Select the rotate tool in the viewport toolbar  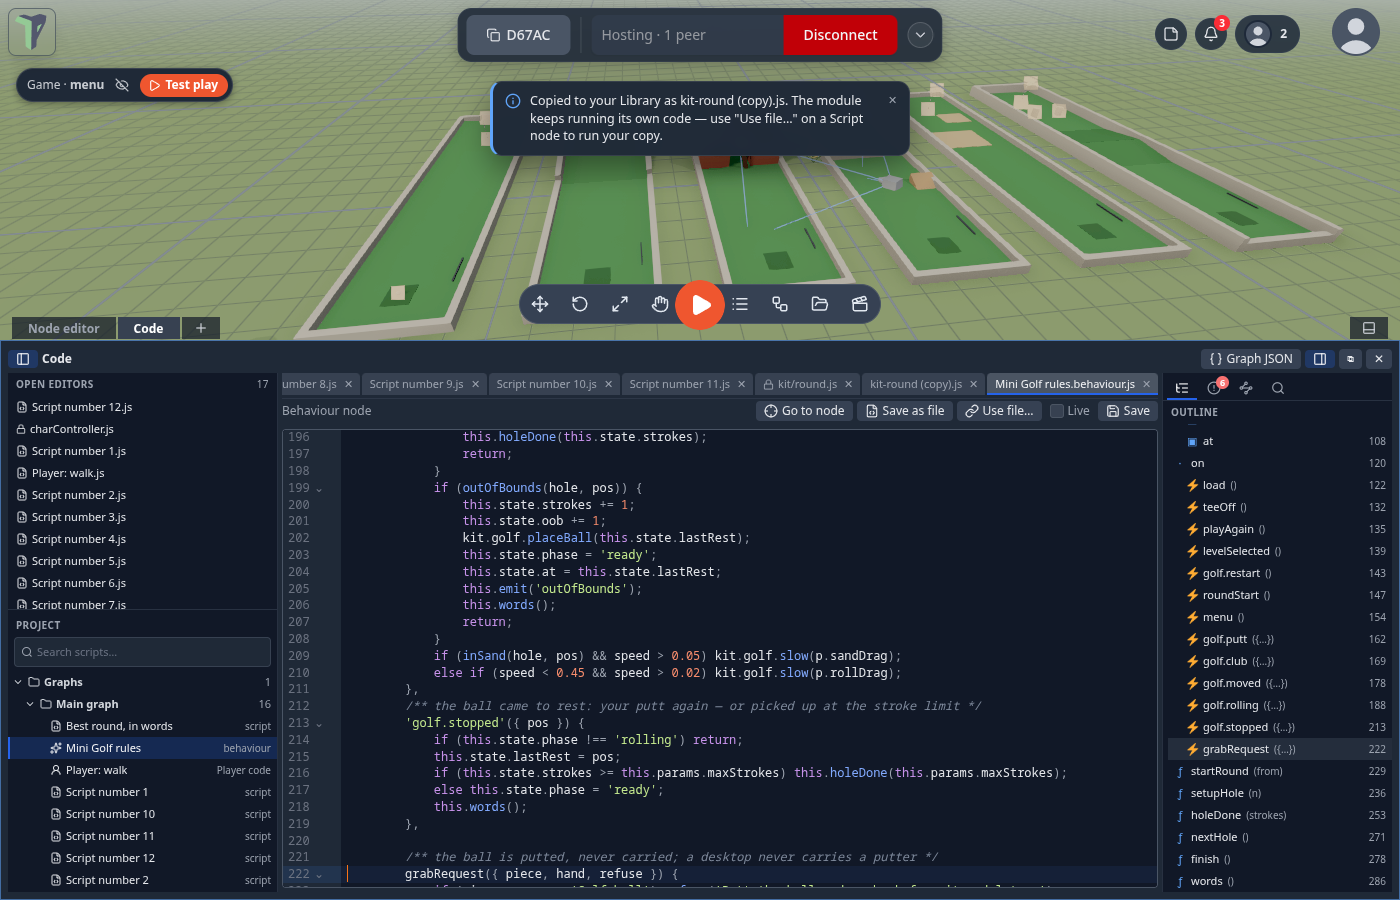580,304
